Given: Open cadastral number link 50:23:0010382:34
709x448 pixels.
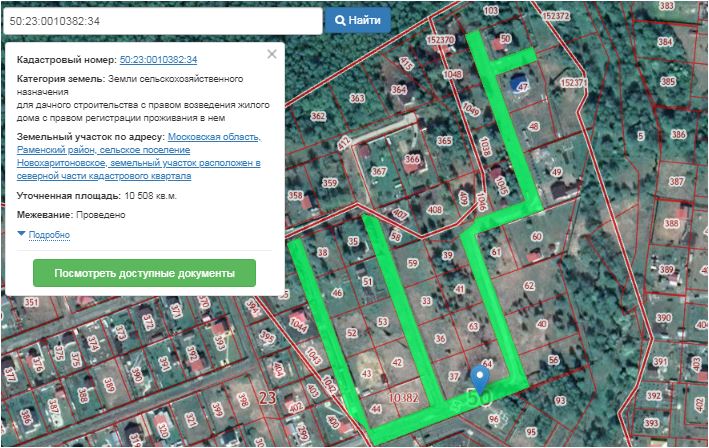Looking at the screenshot, I should [x=158, y=60].
